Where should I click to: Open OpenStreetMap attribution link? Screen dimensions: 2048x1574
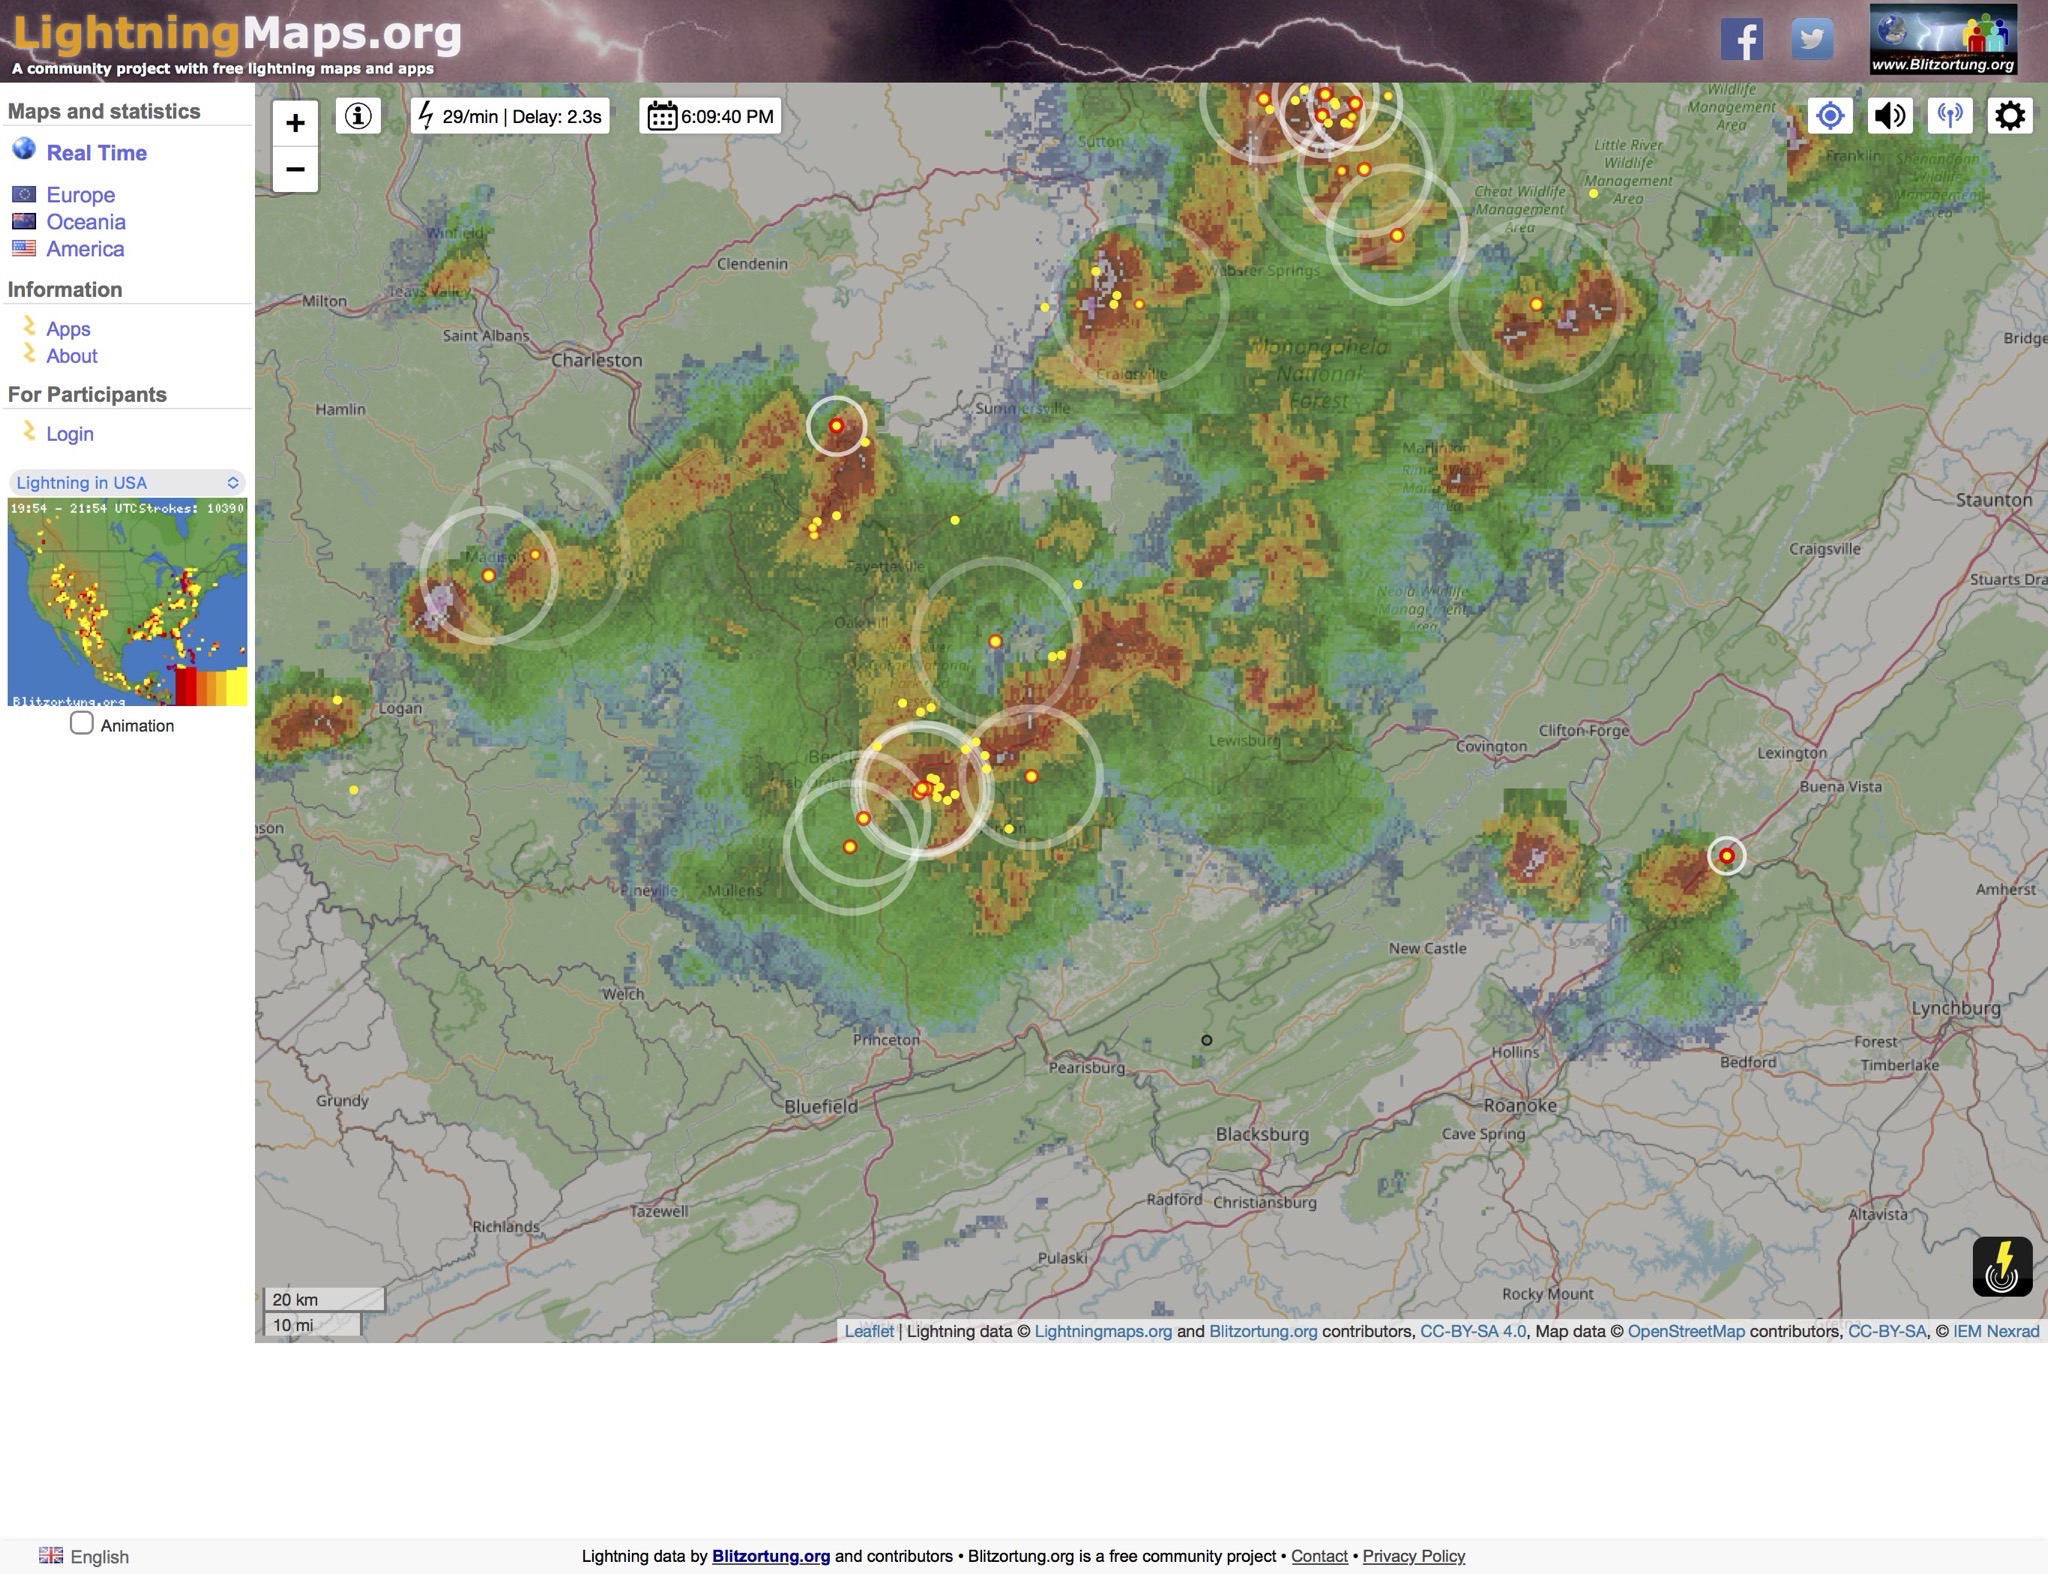pyautogui.click(x=1686, y=1331)
